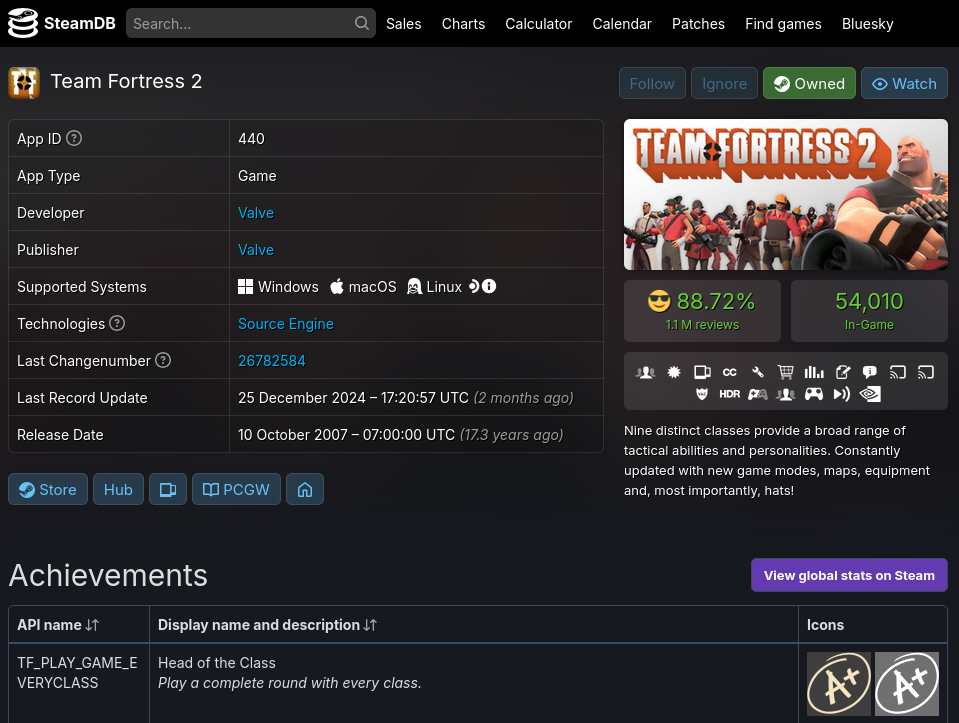Click the search magnifier icon
959x723 pixels.
click(x=361, y=23)
